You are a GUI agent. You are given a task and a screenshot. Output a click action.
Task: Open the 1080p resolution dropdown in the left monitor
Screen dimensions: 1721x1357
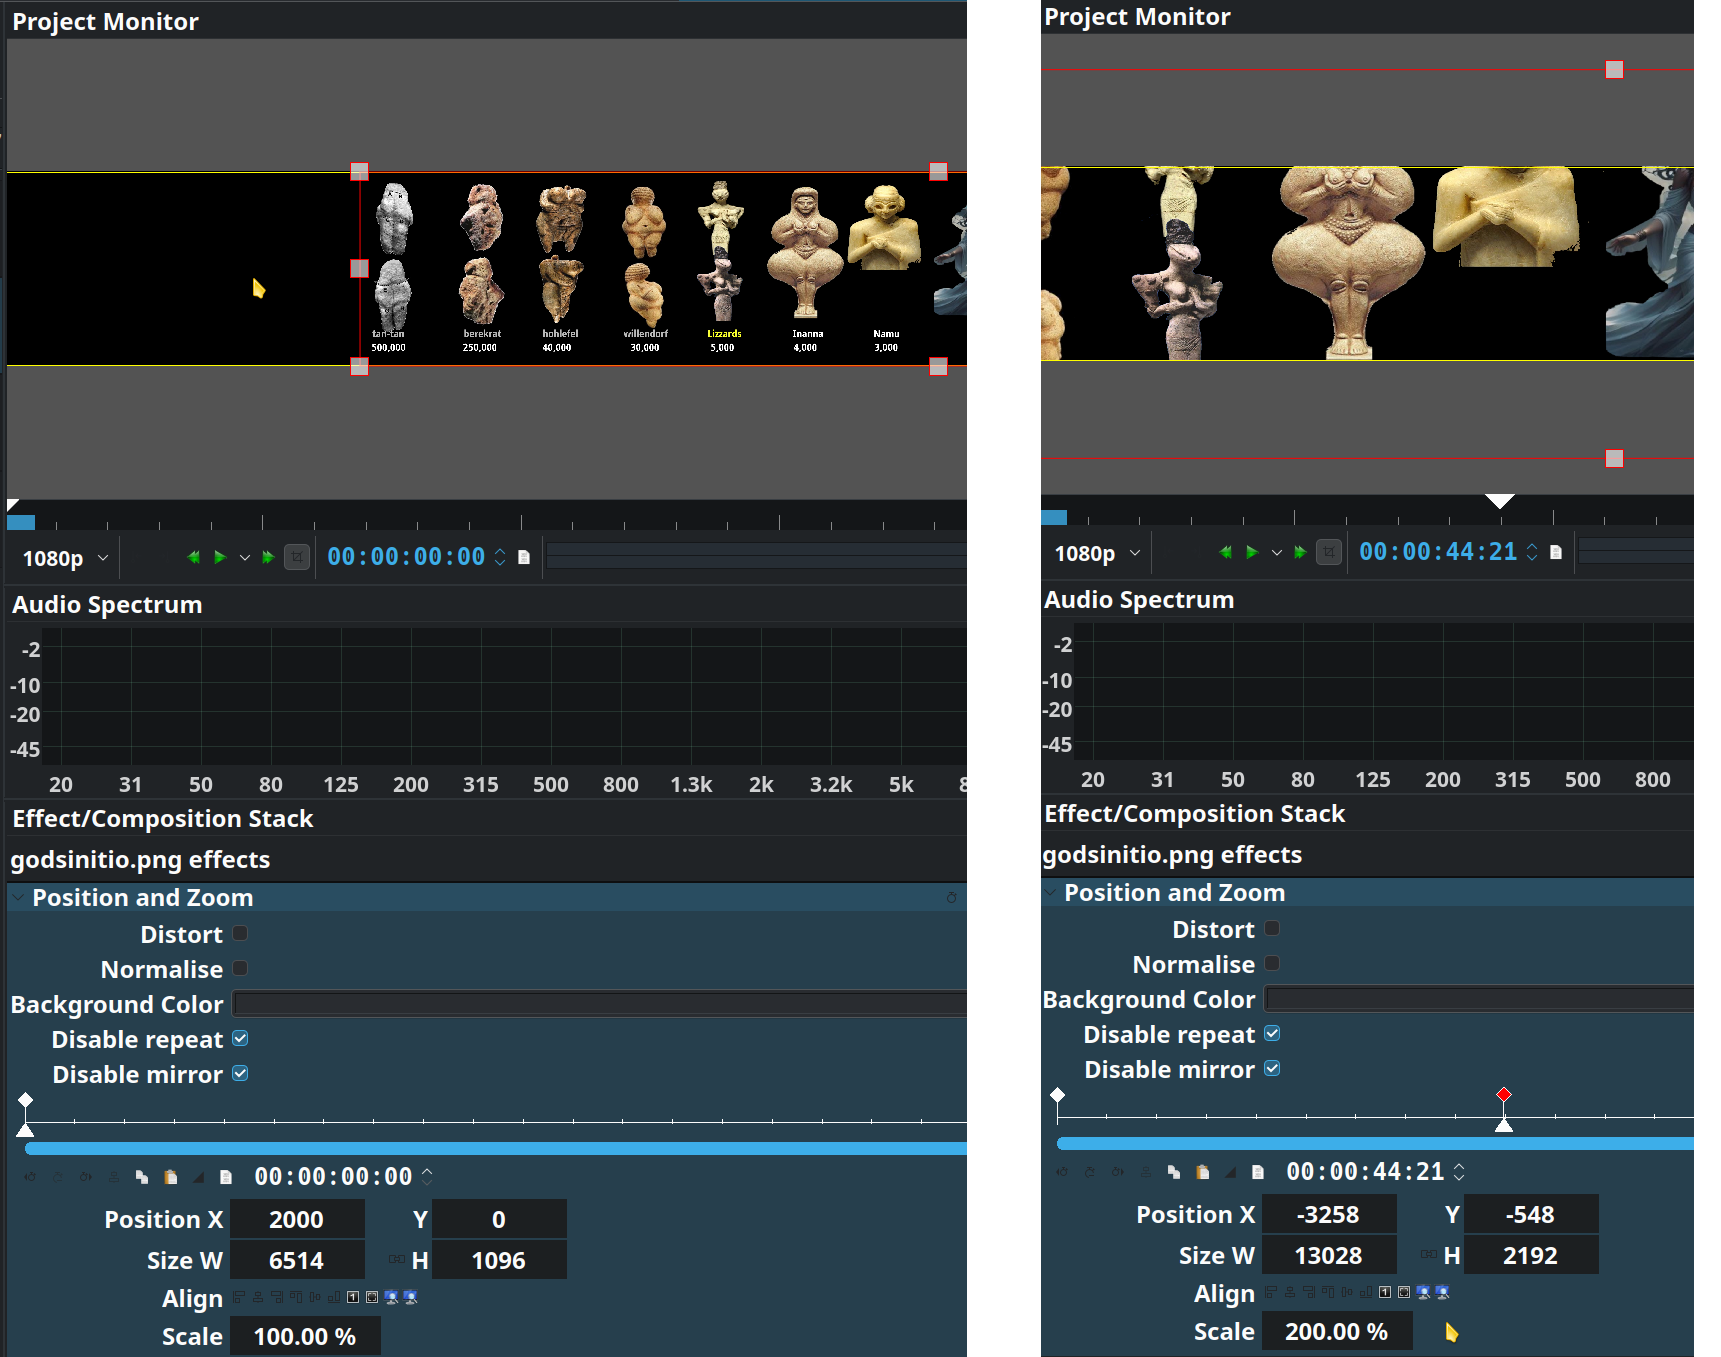point(65,558)
